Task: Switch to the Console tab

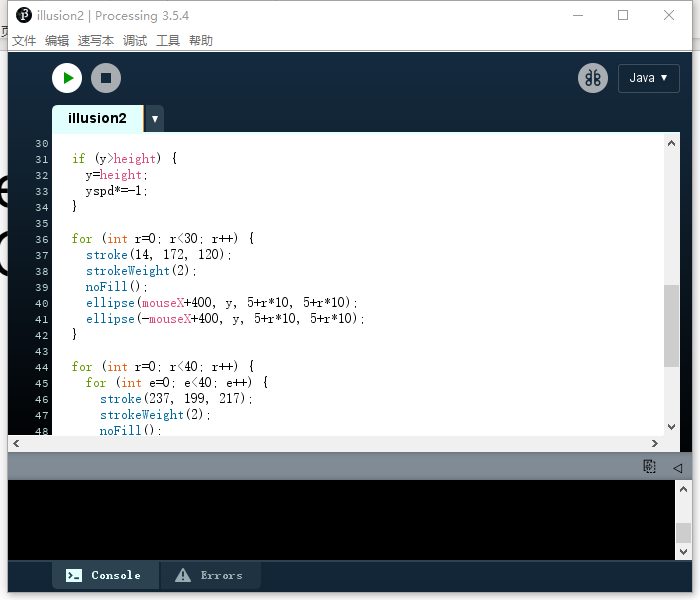Action: 105,575
